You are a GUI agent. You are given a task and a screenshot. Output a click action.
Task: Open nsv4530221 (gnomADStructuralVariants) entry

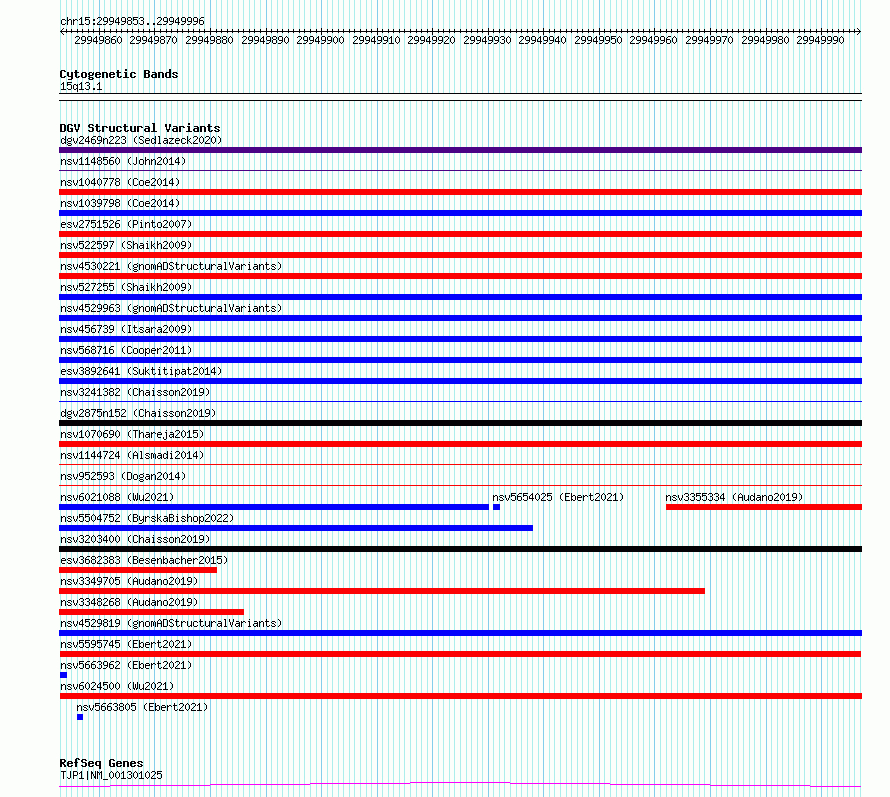(171, 266)
